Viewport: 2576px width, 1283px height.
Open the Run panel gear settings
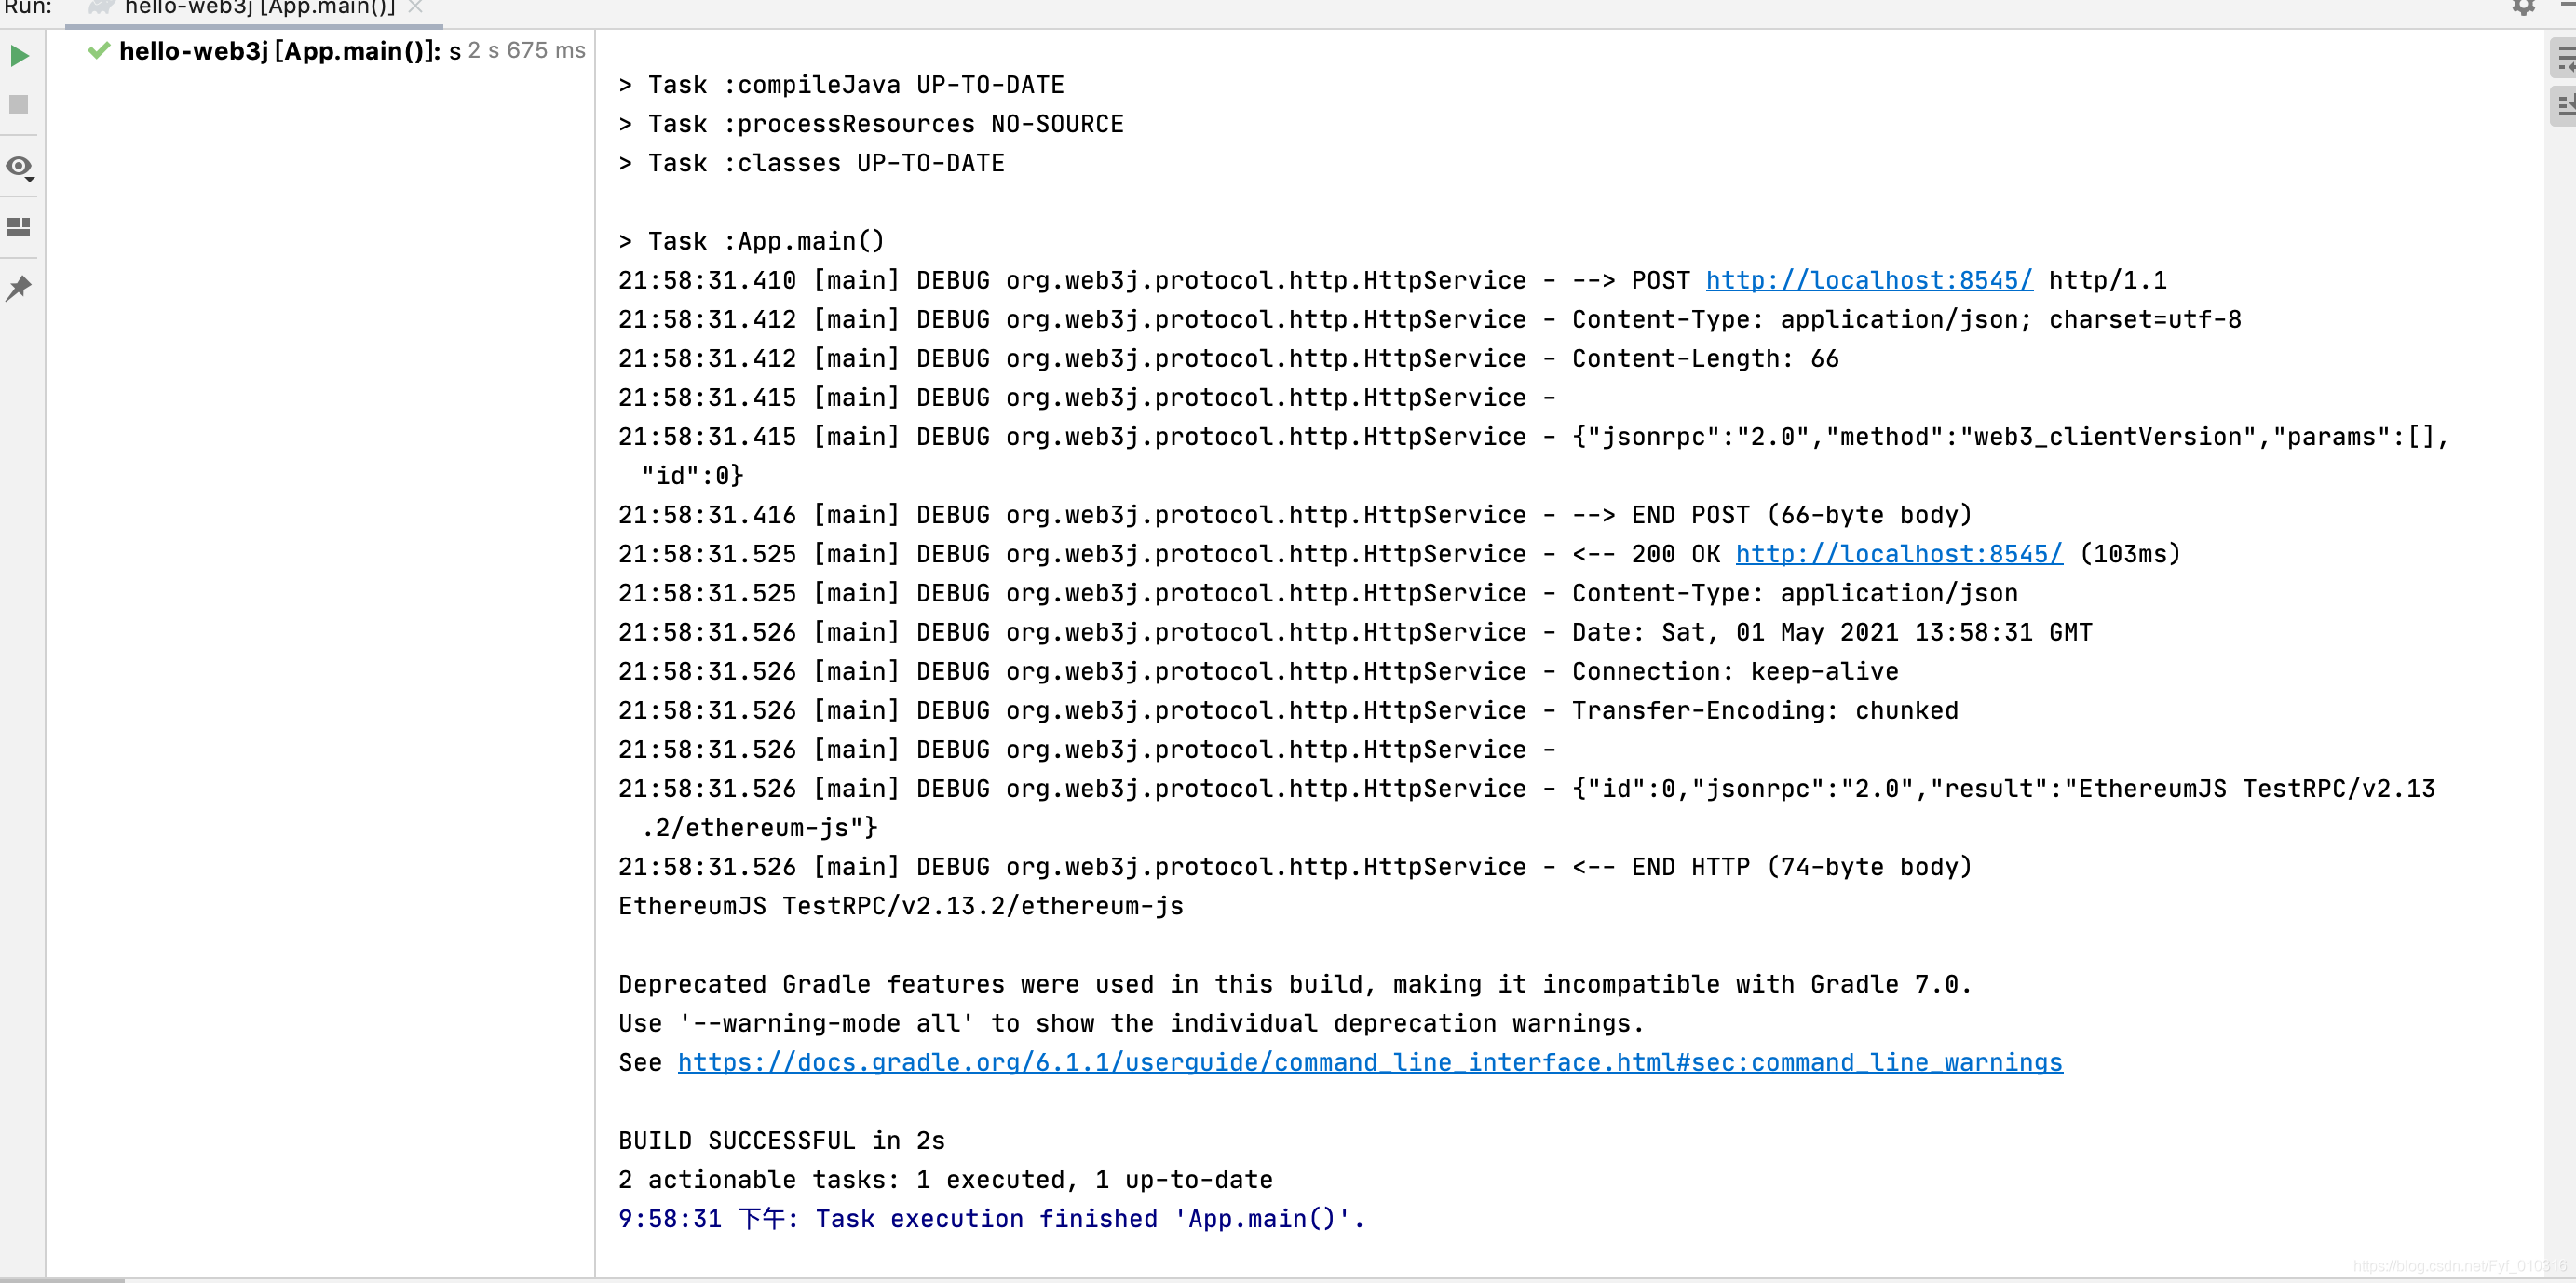pyautogui.click(x=2523, y=8)
